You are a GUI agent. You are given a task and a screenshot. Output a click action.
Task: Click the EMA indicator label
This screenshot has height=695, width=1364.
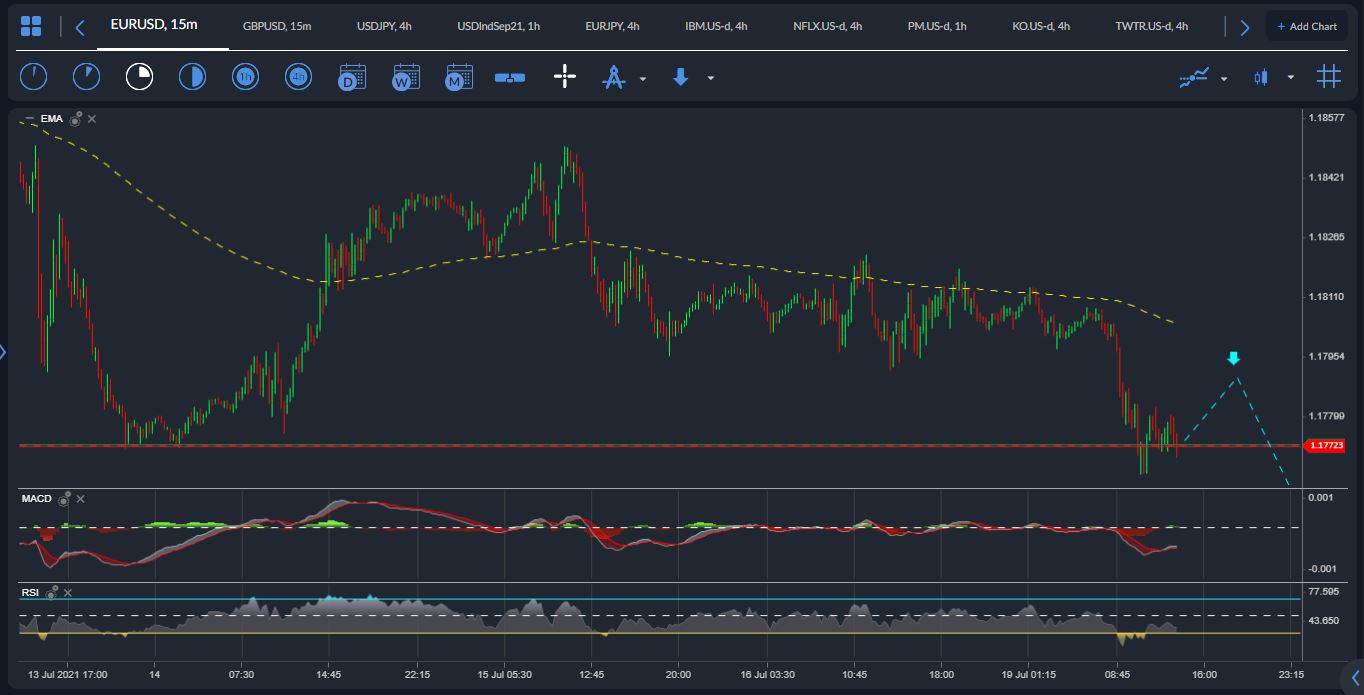pyautogui.click(x=52, y=119)
